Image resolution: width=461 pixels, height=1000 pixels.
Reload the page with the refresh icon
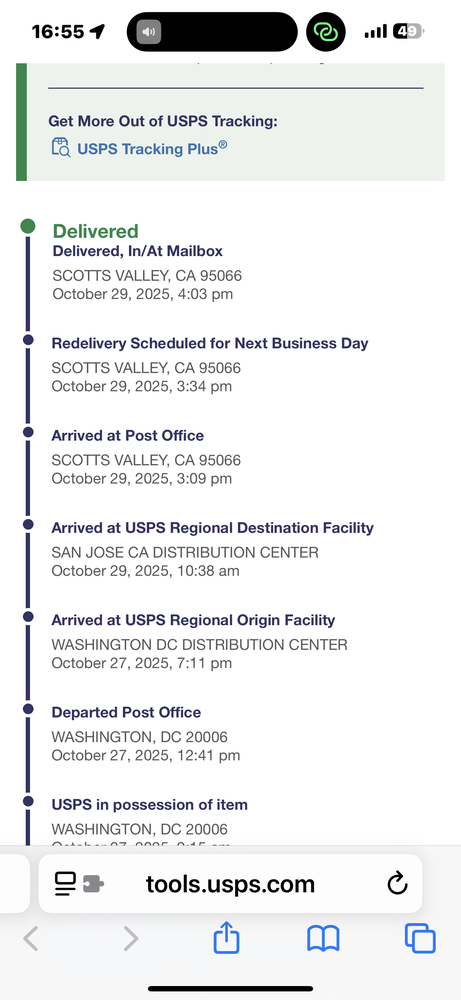[397, 884]
